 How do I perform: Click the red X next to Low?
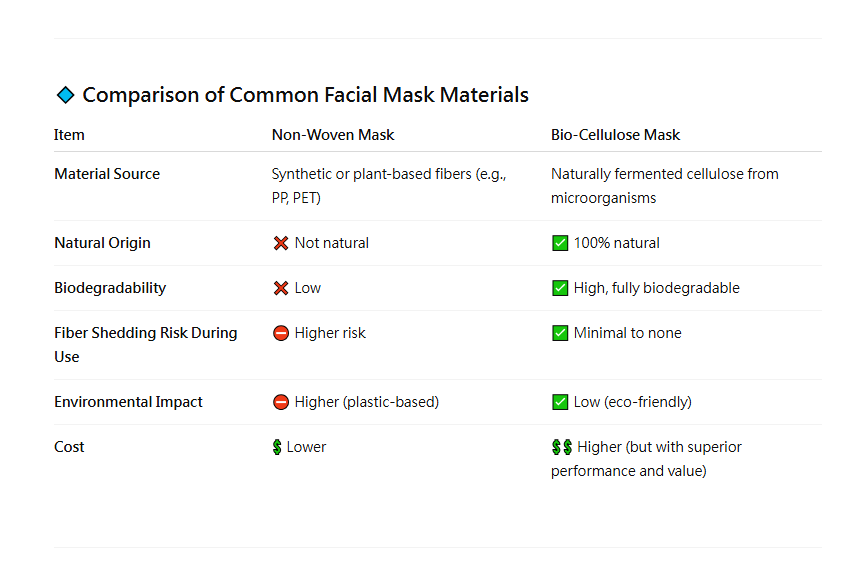(280, 288)
